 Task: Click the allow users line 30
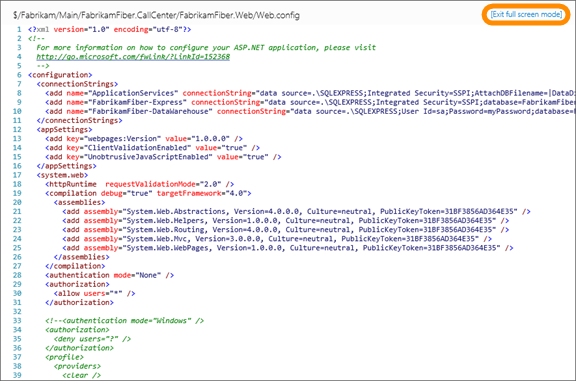pyautogui.click(x=94, y=294)
